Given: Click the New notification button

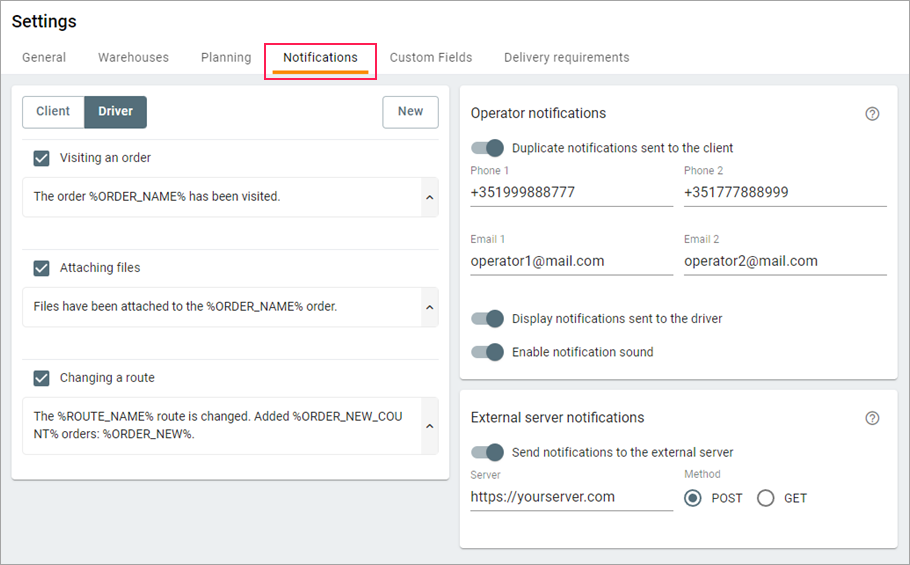Looking at the screenshot, I should pos(410,112).
